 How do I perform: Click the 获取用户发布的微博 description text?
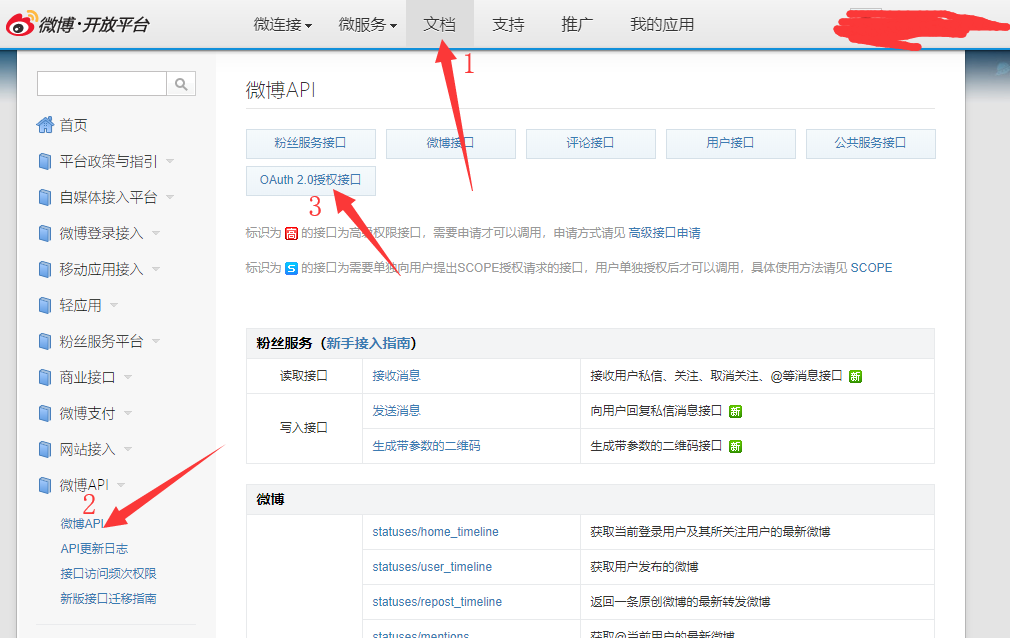(644, 567)
